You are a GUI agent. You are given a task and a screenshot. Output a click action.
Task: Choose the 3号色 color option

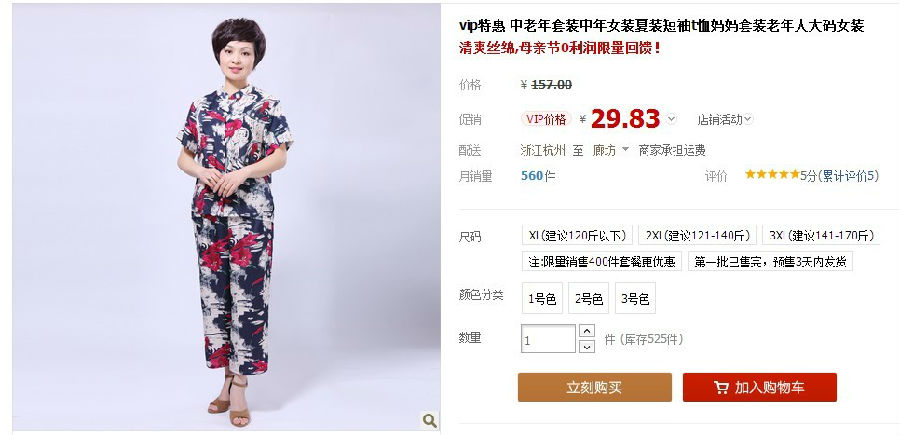(x=635, y=298)
